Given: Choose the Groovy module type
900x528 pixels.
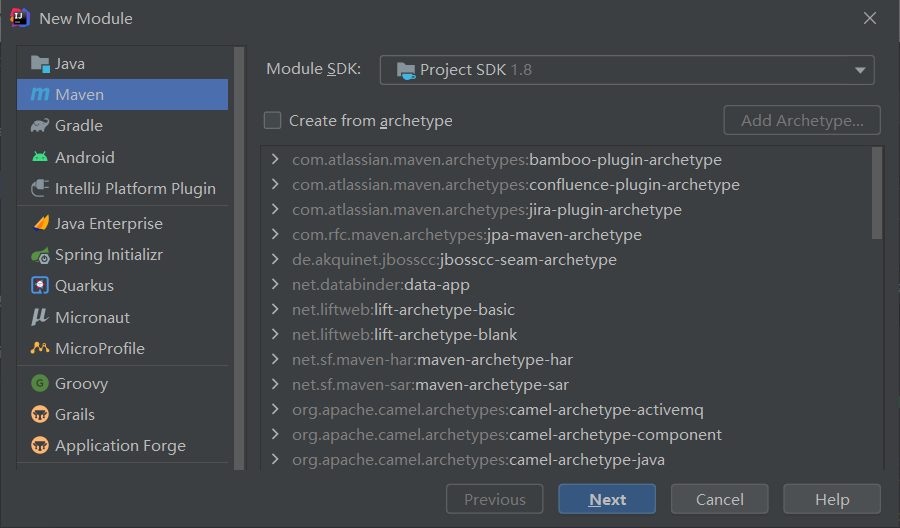Looking at the screenshot, I should 123,383.
